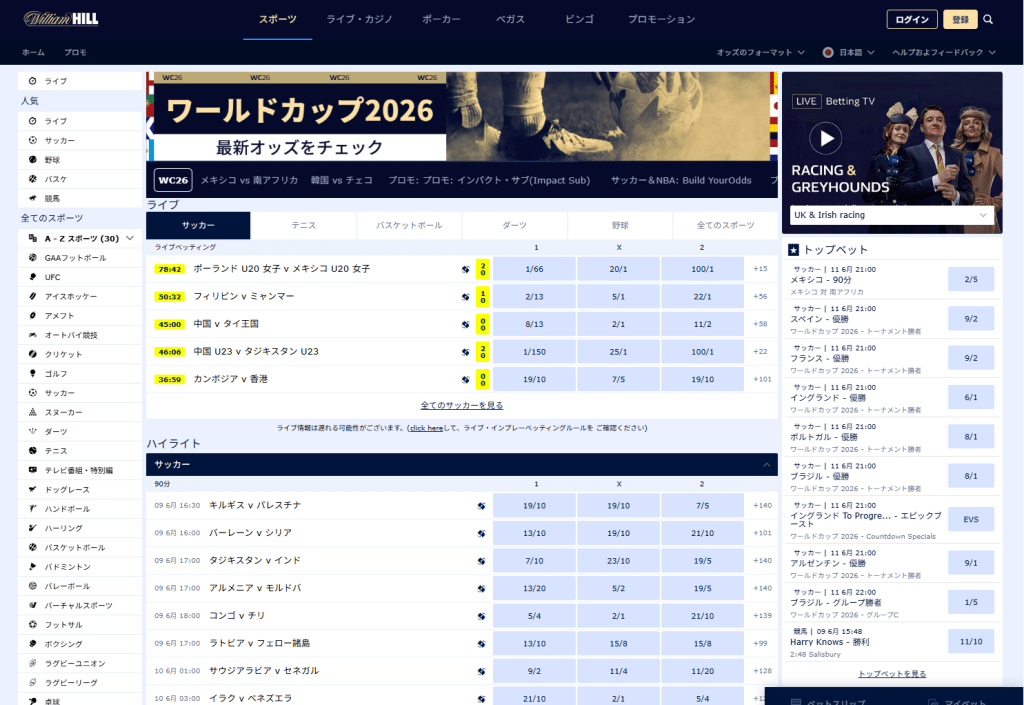Open the カンボジア v 香港 live match
The image size is (1024, 705).
click(231, 379)
